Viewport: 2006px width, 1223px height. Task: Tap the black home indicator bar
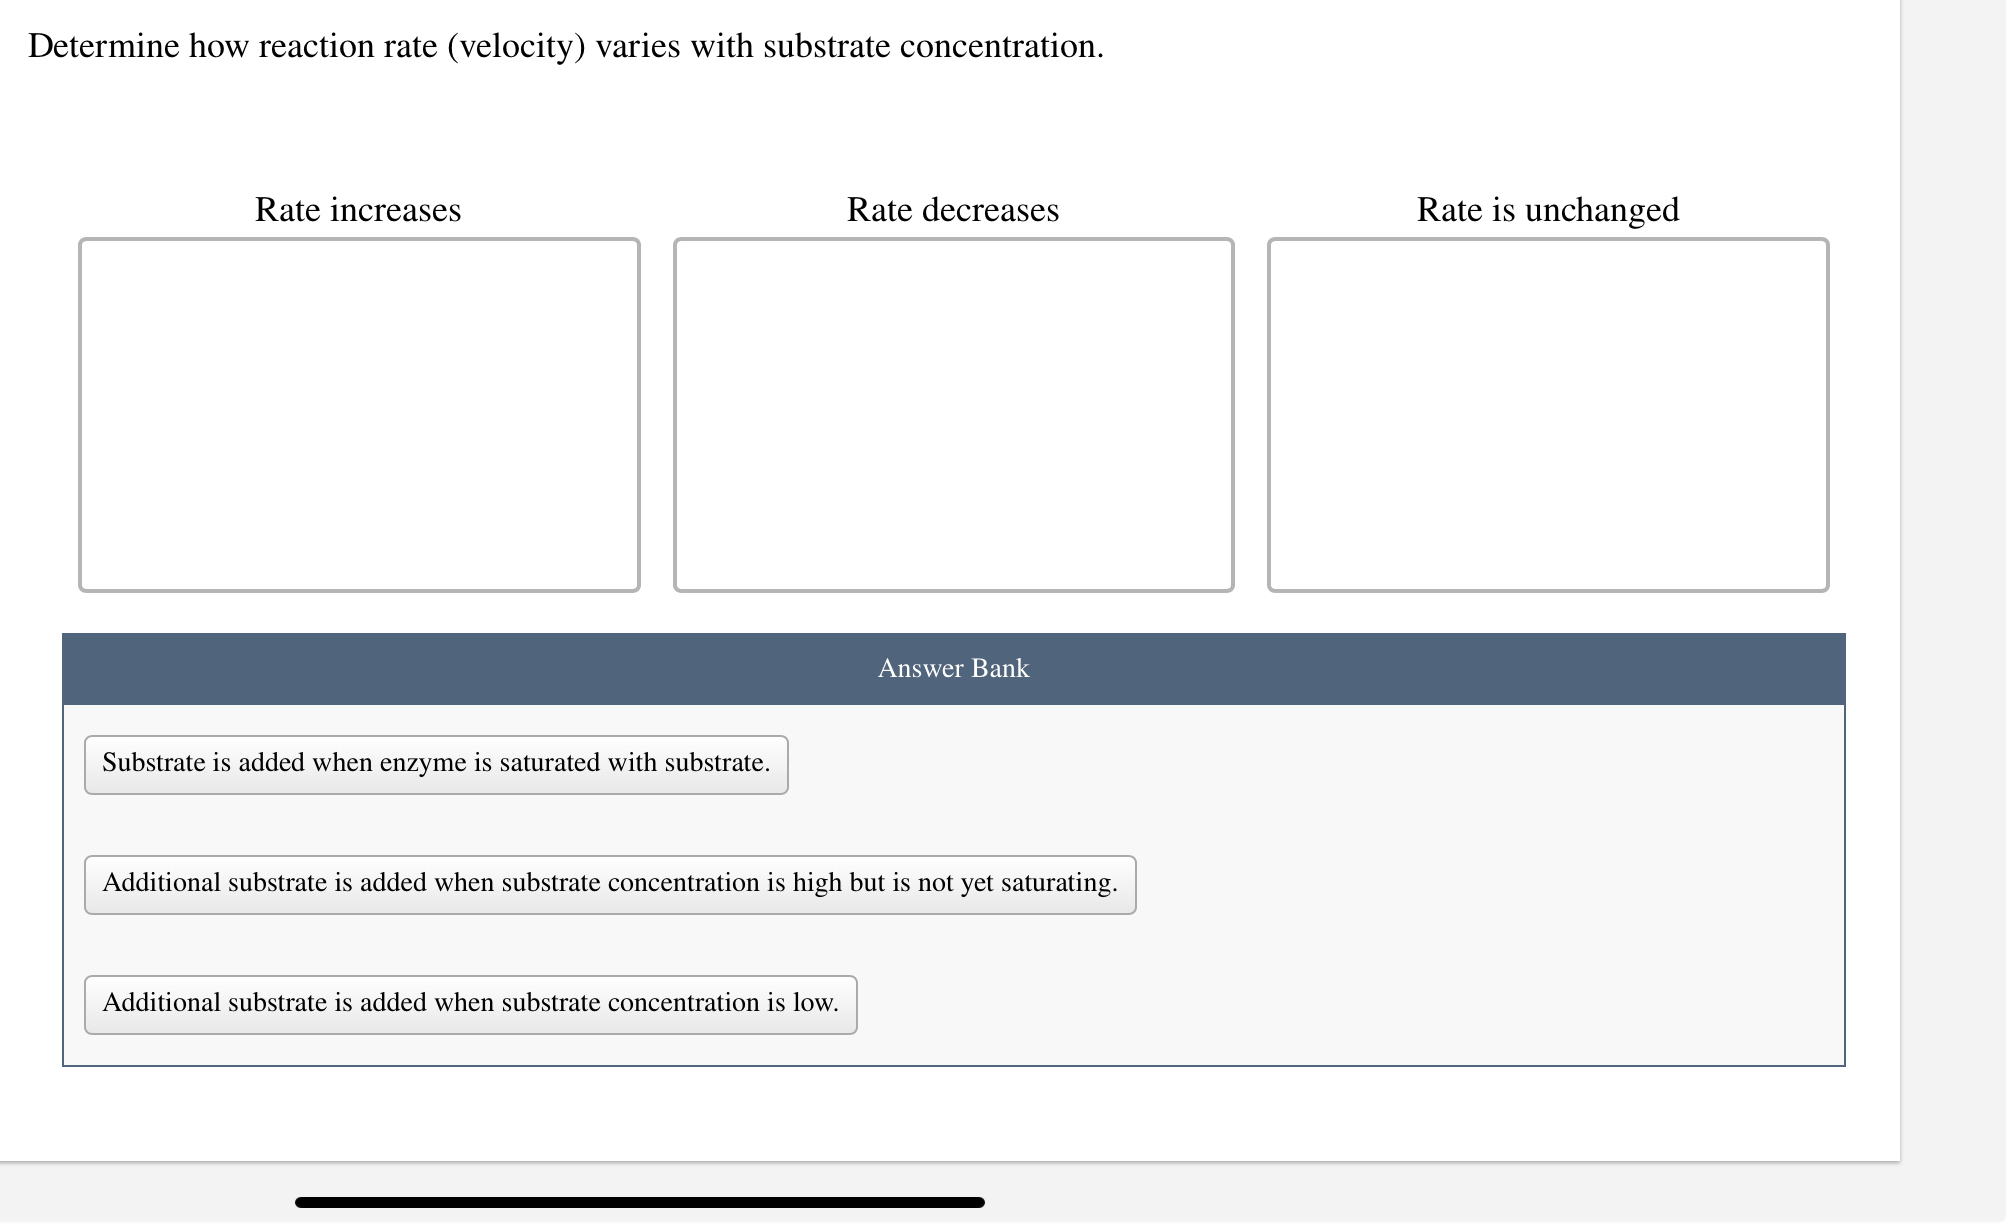click(x=640, y=1202)
